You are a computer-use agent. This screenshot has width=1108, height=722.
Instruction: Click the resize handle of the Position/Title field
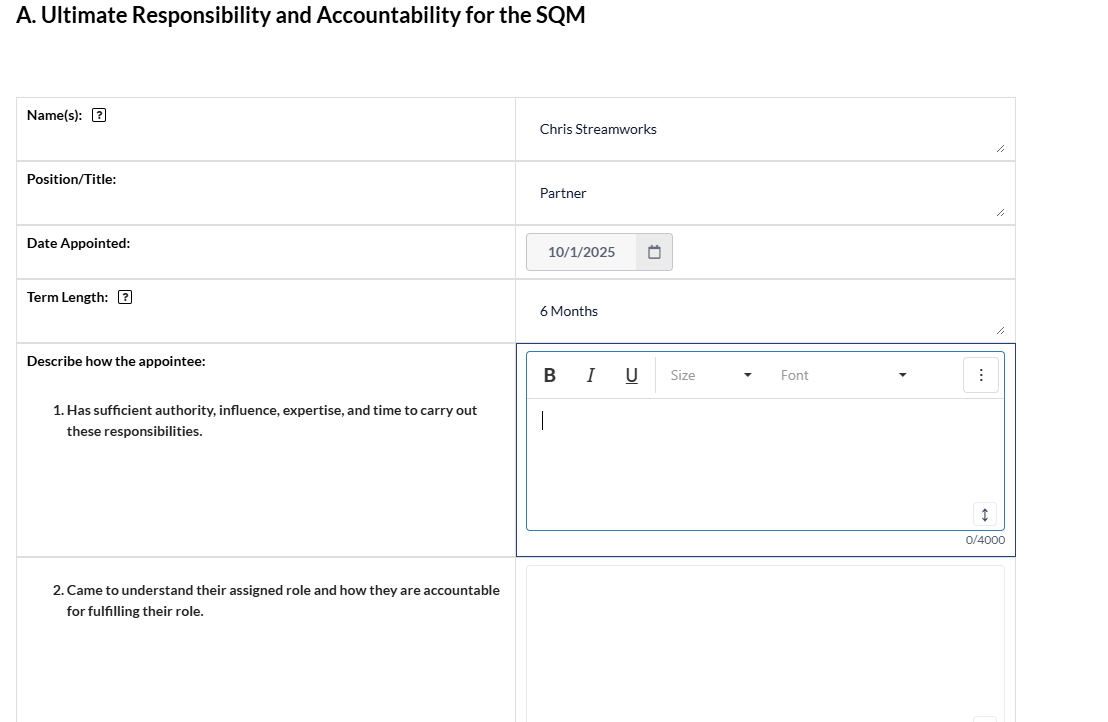coord(999,213)
